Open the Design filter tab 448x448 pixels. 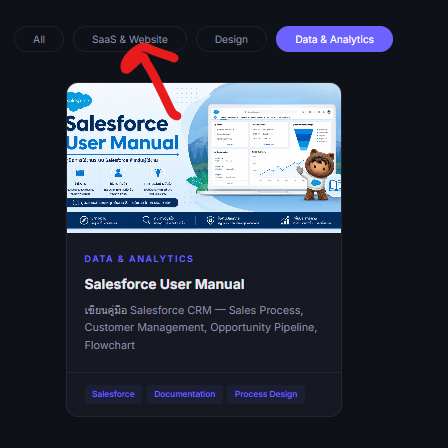click(231, 39)
